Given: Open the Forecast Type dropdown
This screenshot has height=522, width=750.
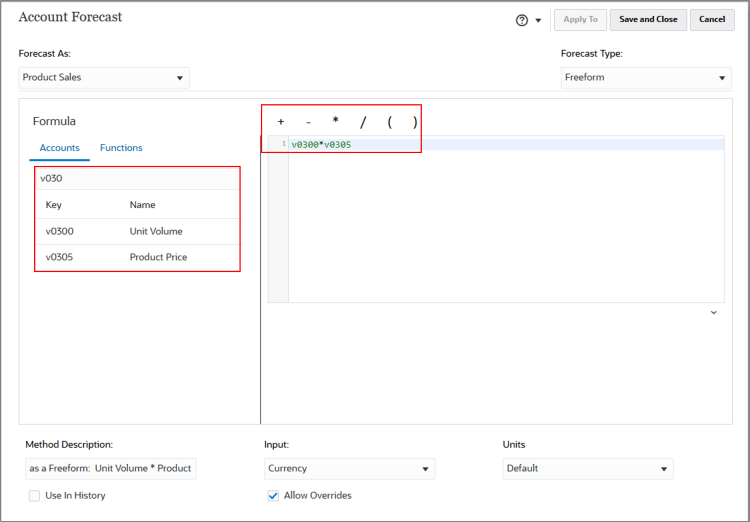Looking at the screenshot, I should tap(646, 78).
